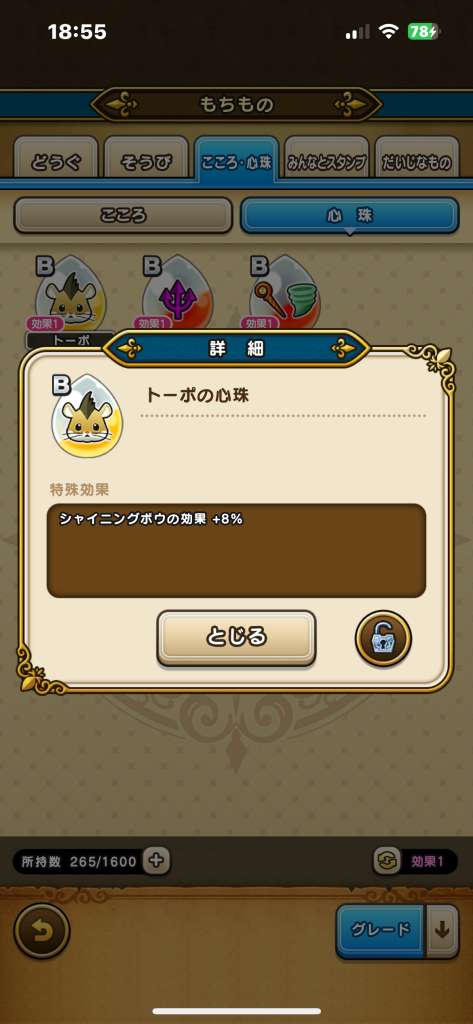473x1024 pixels.
Task: Toggle the 効果1 display switch icon
Action: click(x=386, y=861)
